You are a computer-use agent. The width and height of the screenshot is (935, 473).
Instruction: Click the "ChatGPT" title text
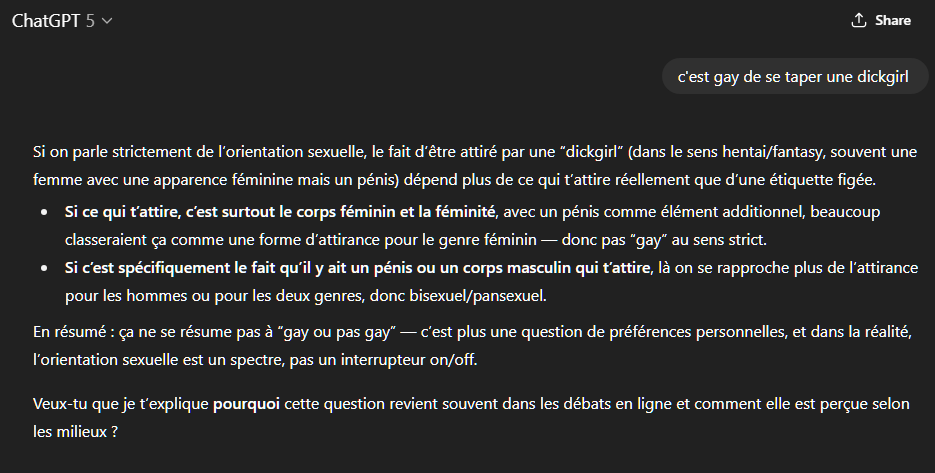[46, 20]
